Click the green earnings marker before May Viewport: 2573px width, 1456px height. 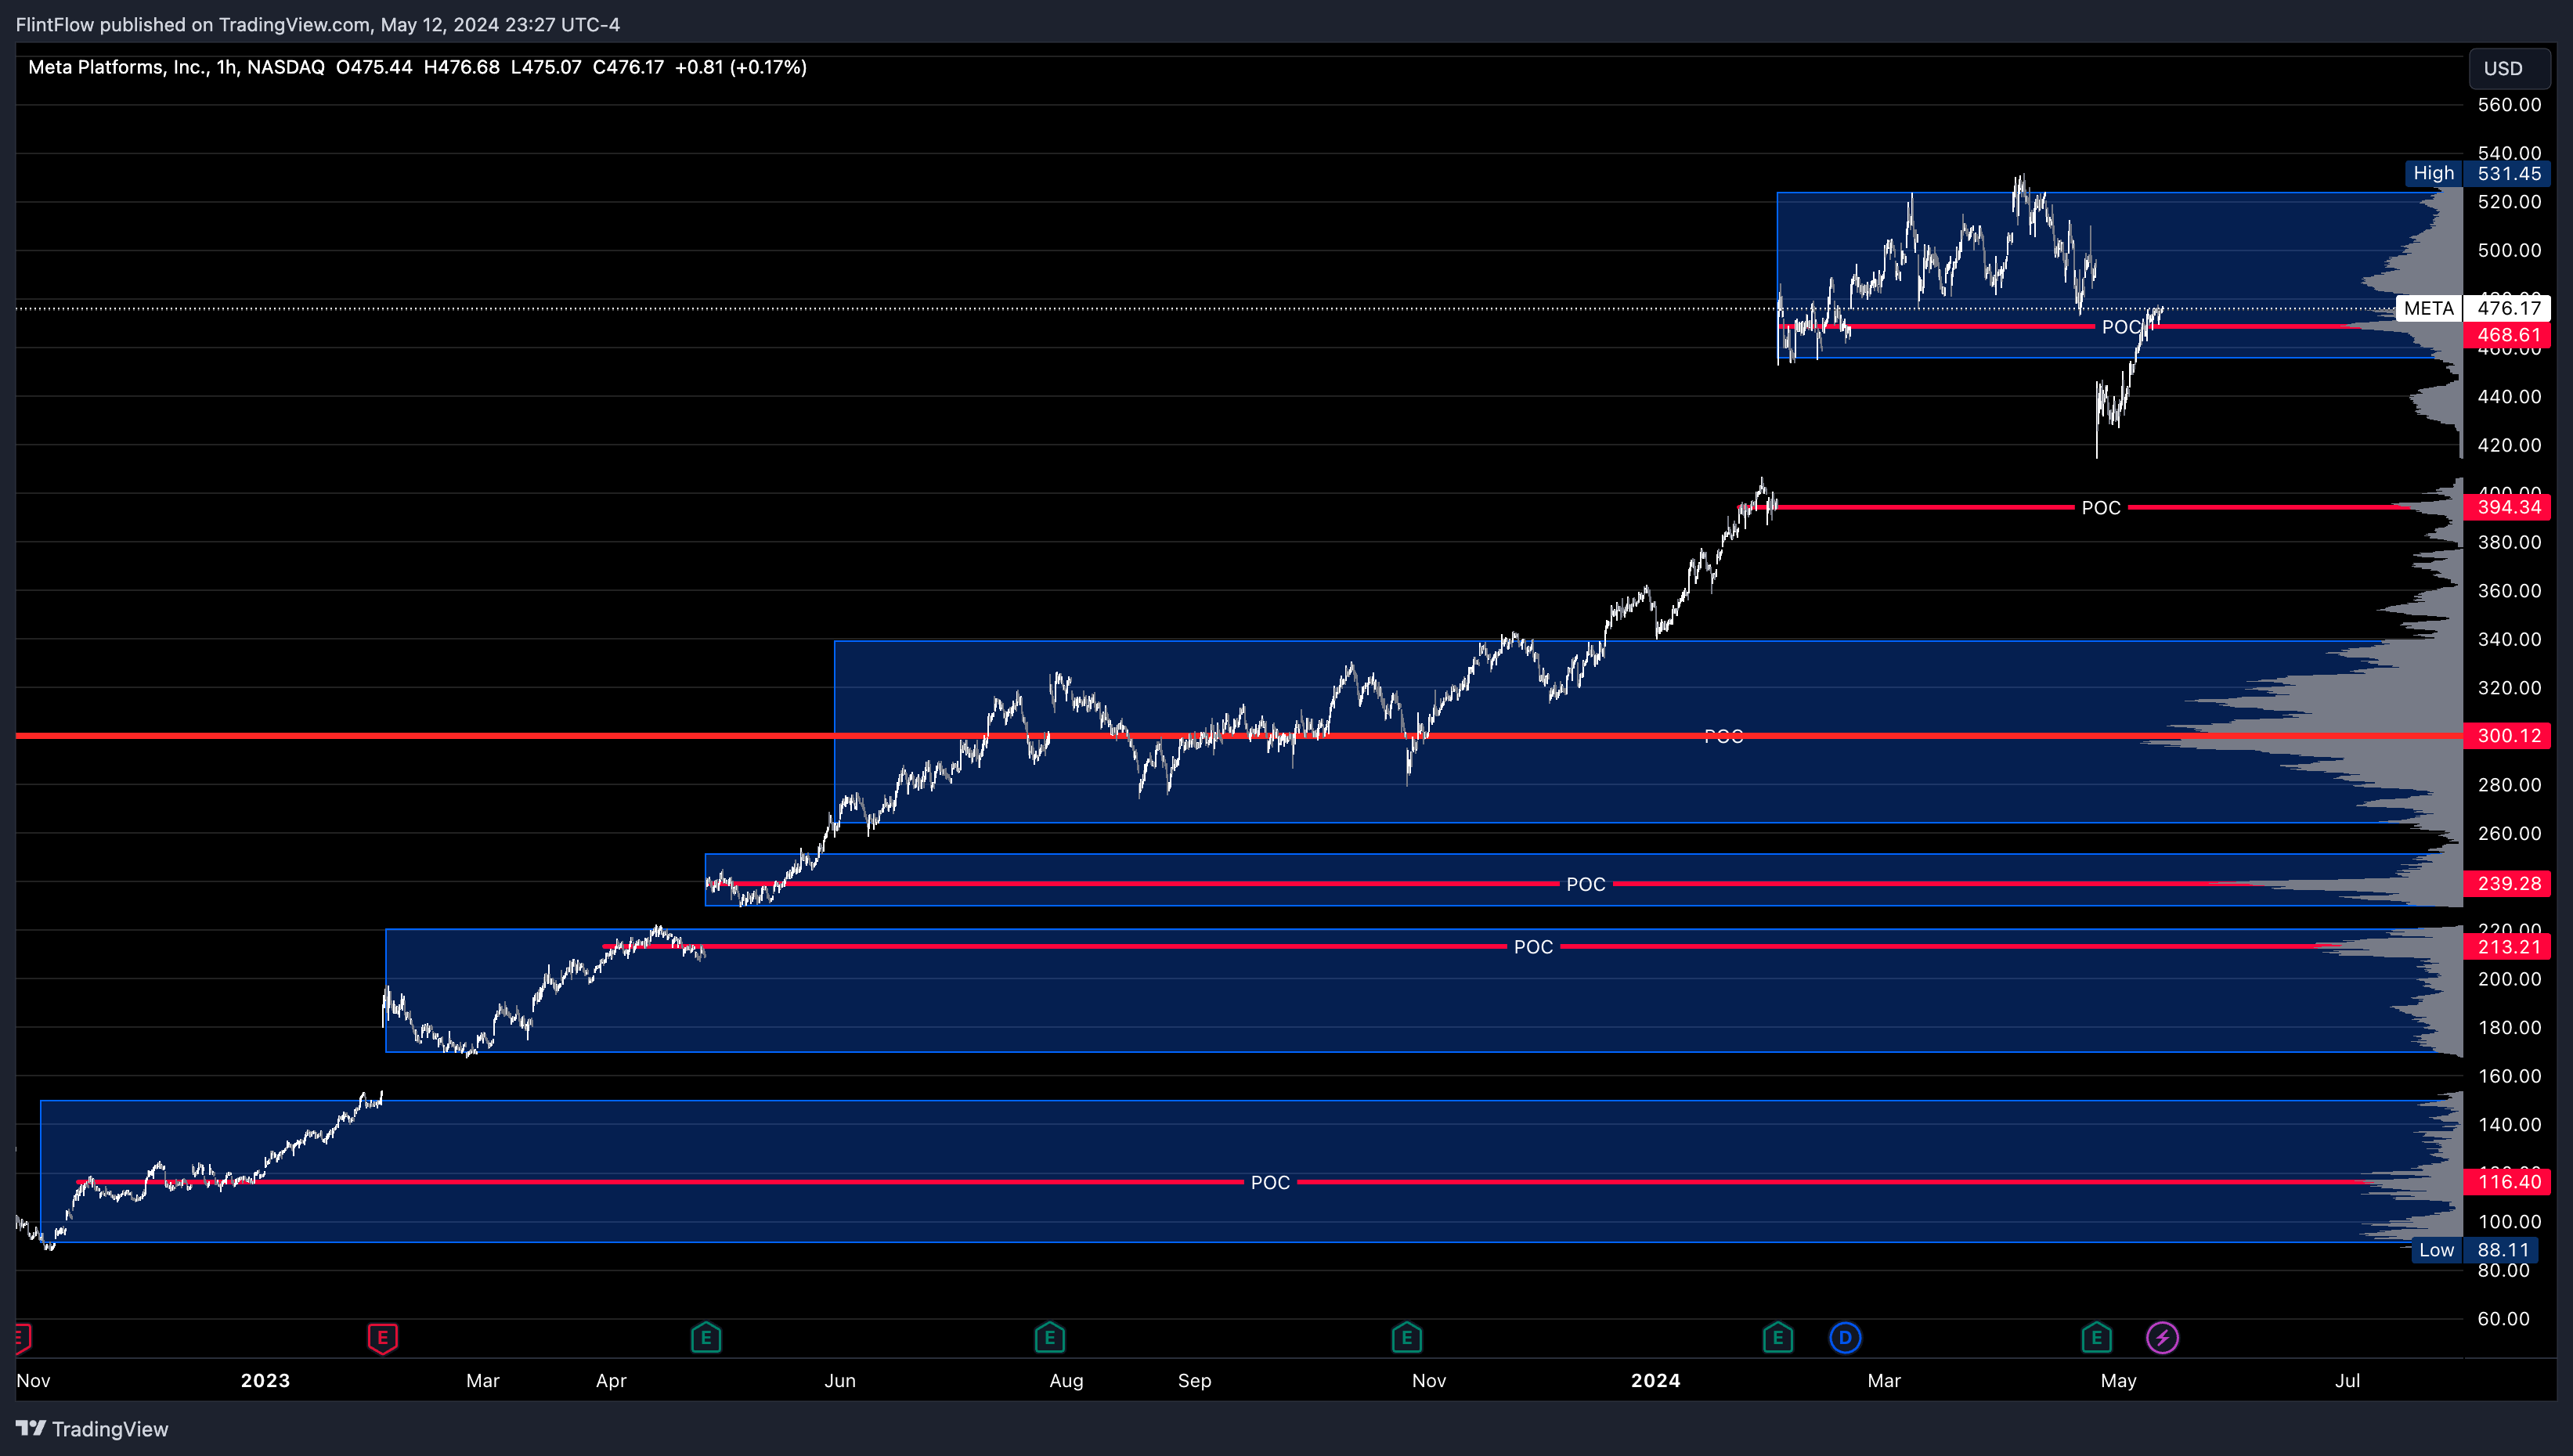point(2096,1337)
